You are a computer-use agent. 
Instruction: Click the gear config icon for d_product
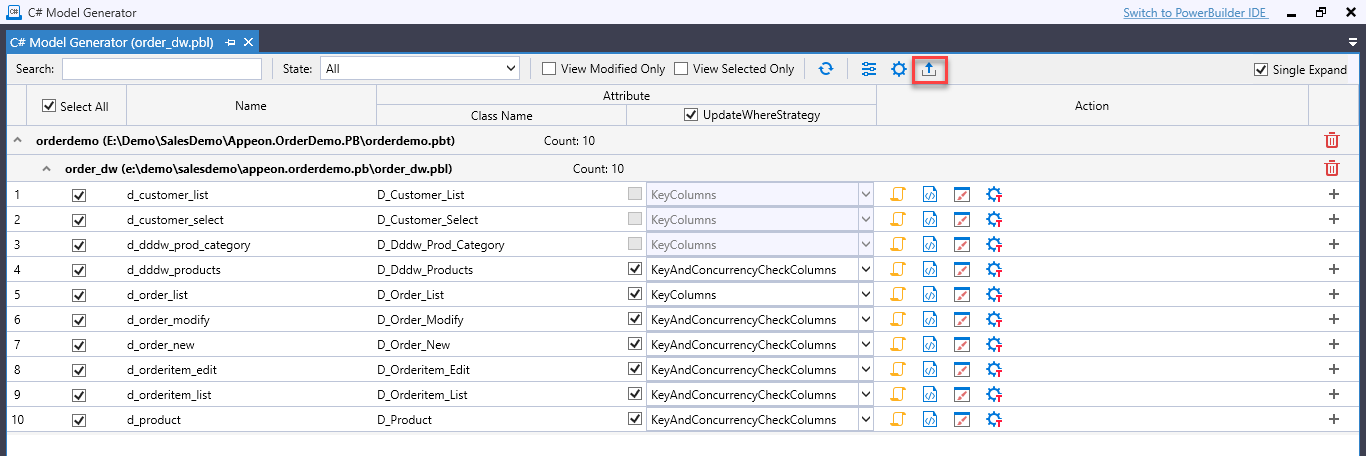tap(993, 420)
